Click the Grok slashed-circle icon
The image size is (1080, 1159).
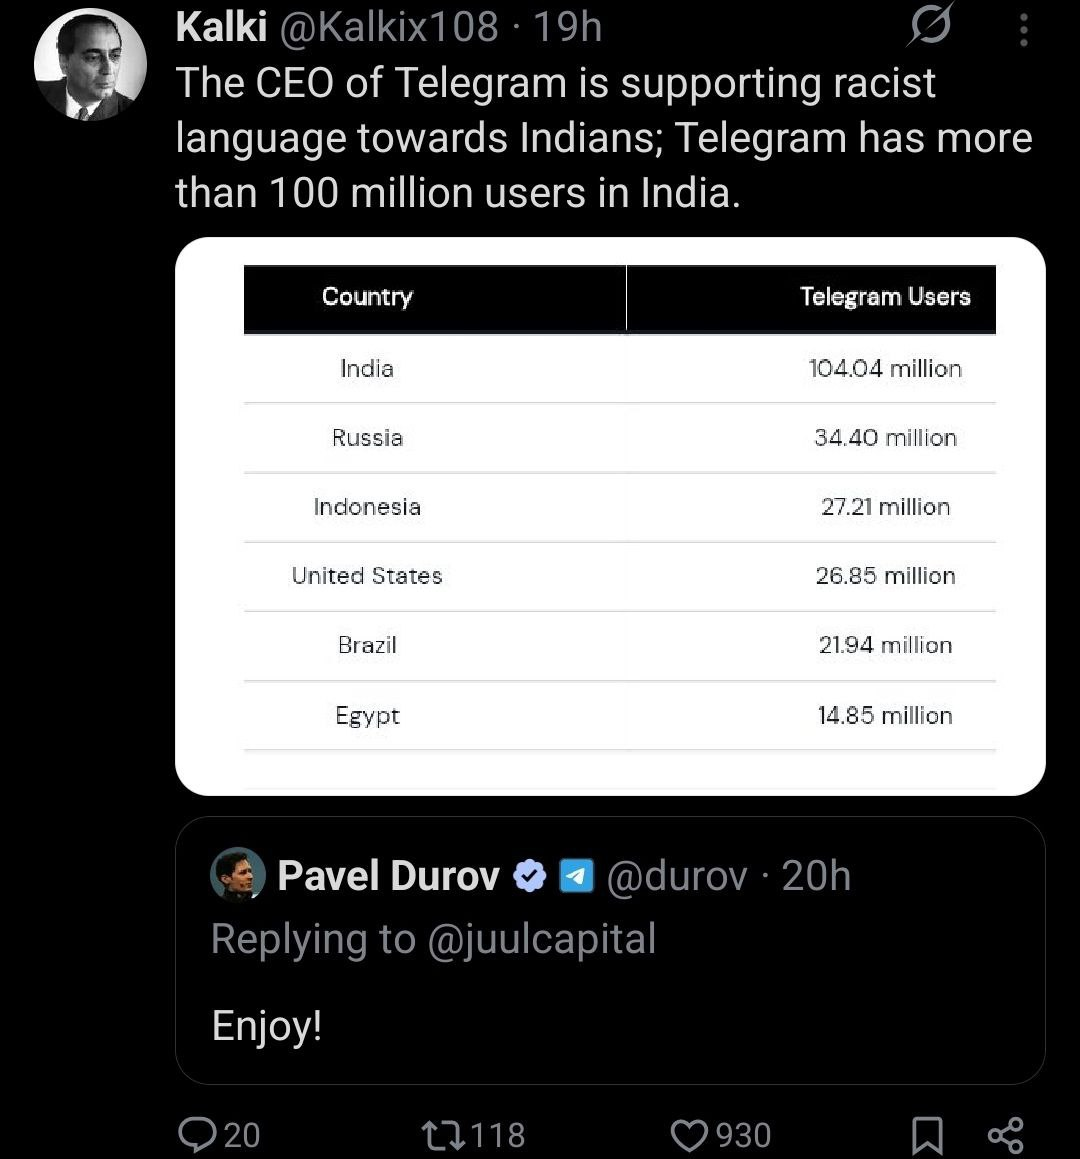930,26
